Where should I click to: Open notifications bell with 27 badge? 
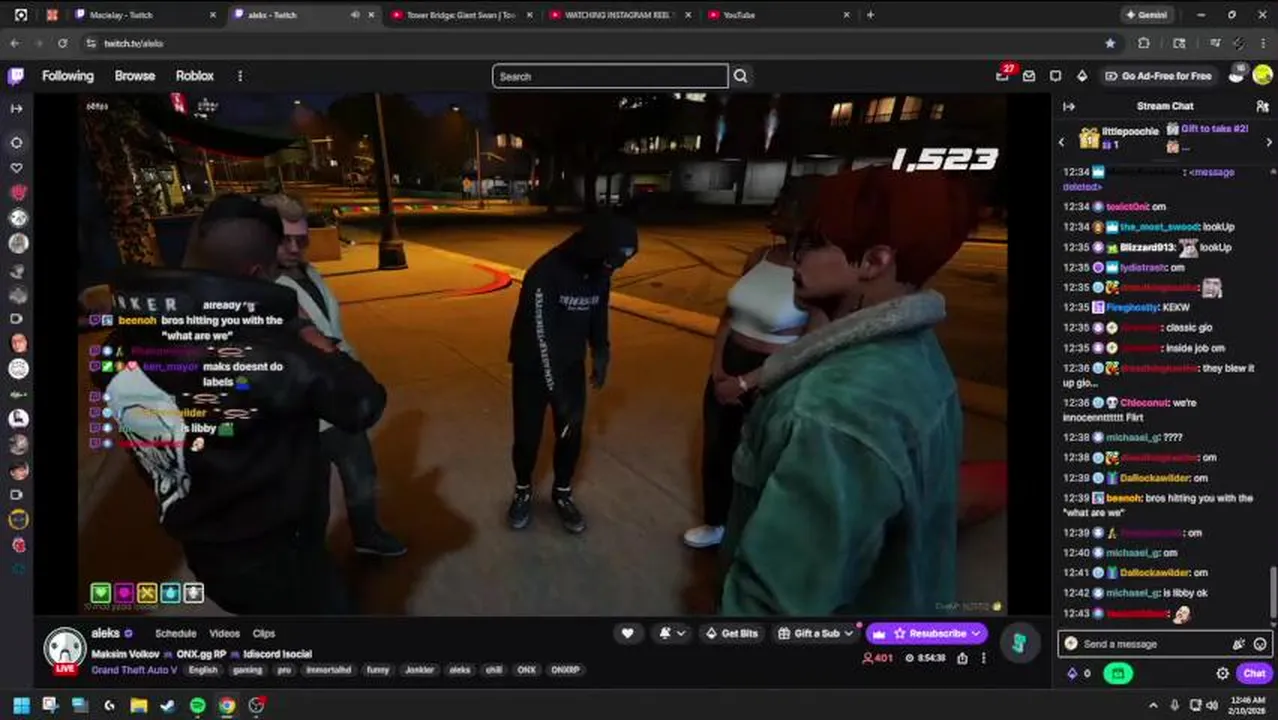[1003, 76]
